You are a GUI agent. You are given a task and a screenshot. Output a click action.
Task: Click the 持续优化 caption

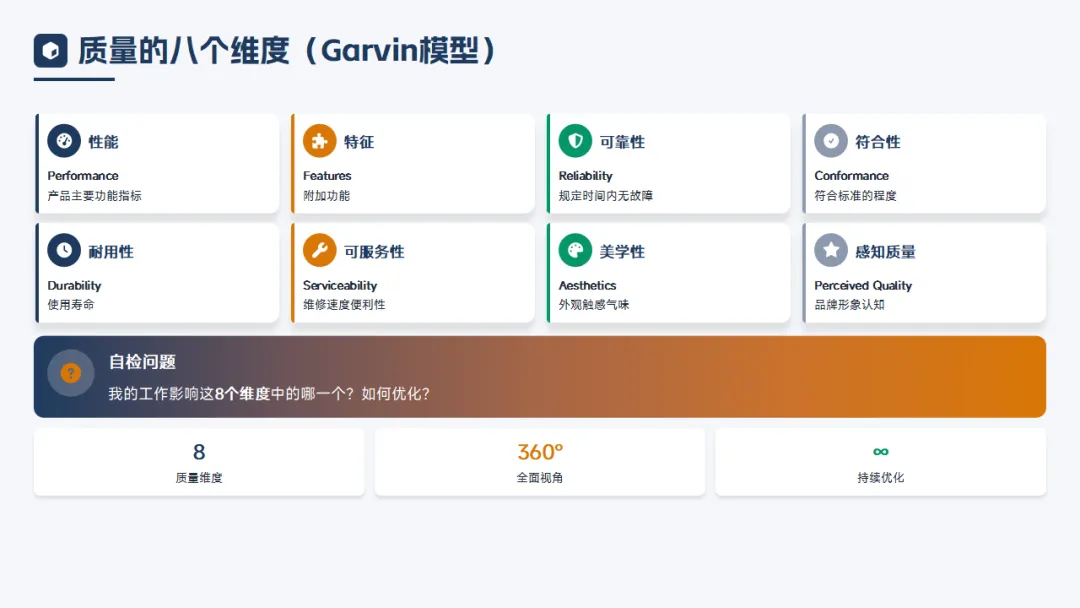pos(880,477)
